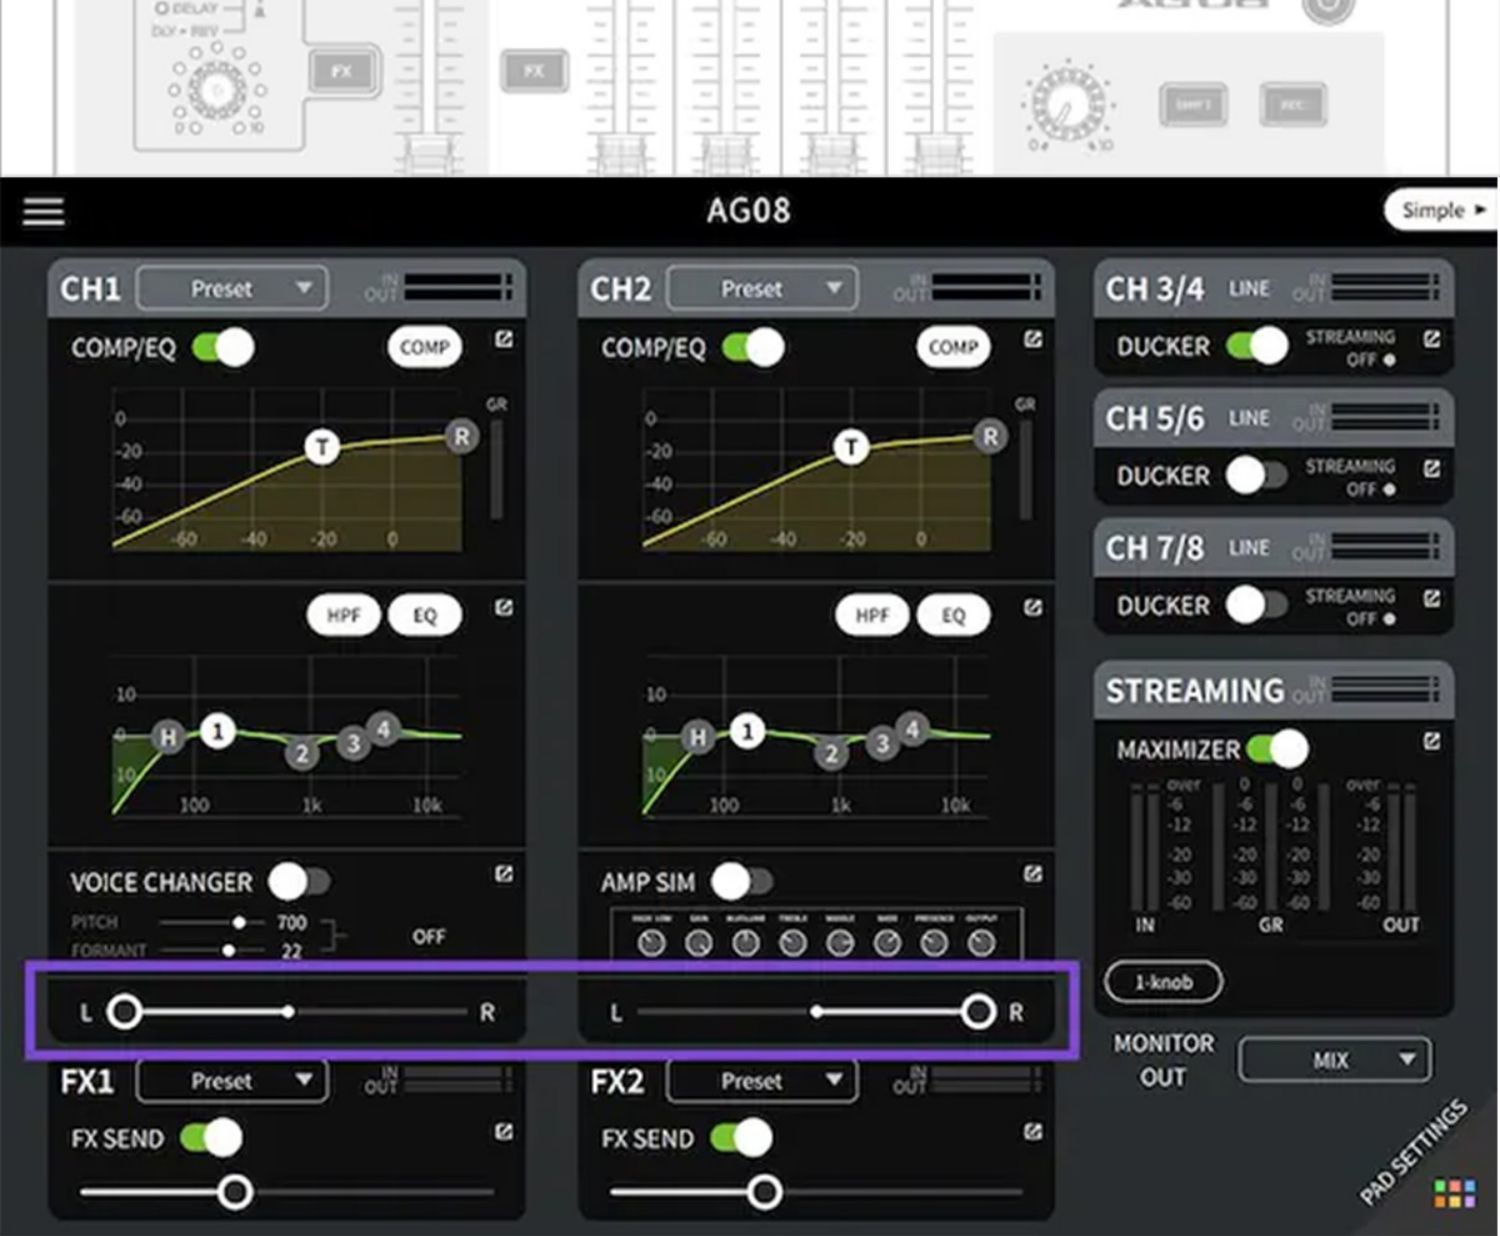Click Amp Sim Output knob

[982, 942]
